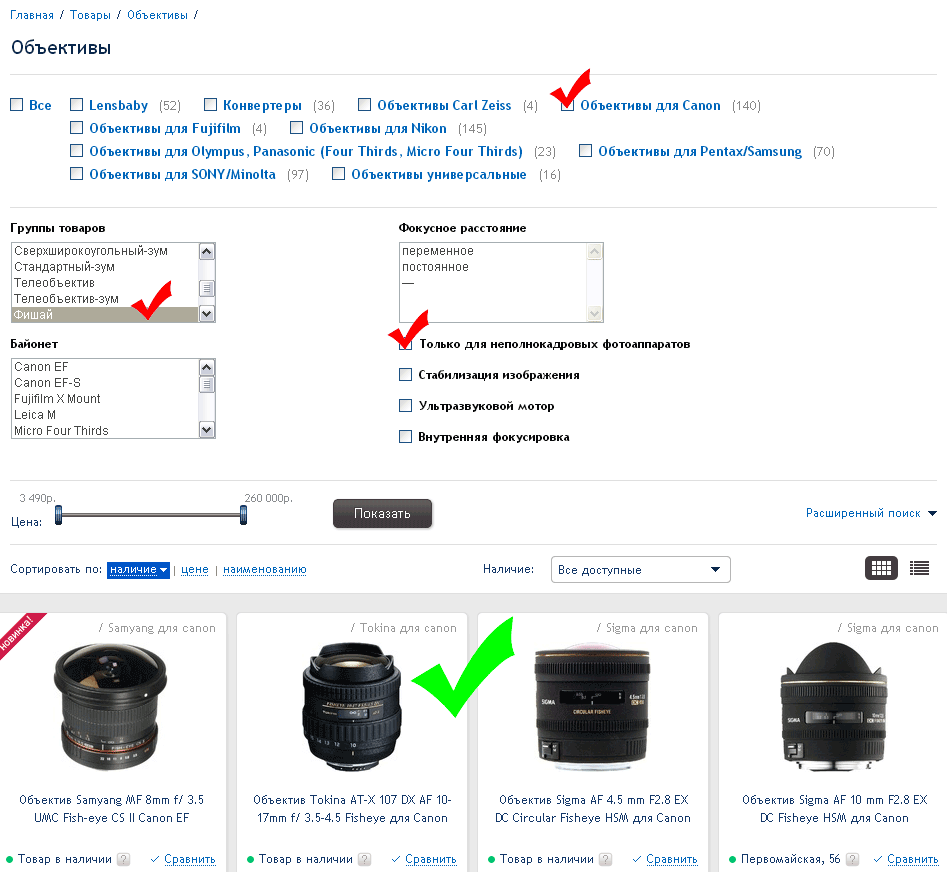Check the Конвертеры checkbox
The width and height of the screenshot is (947, 872).
(x=210, y=104)
